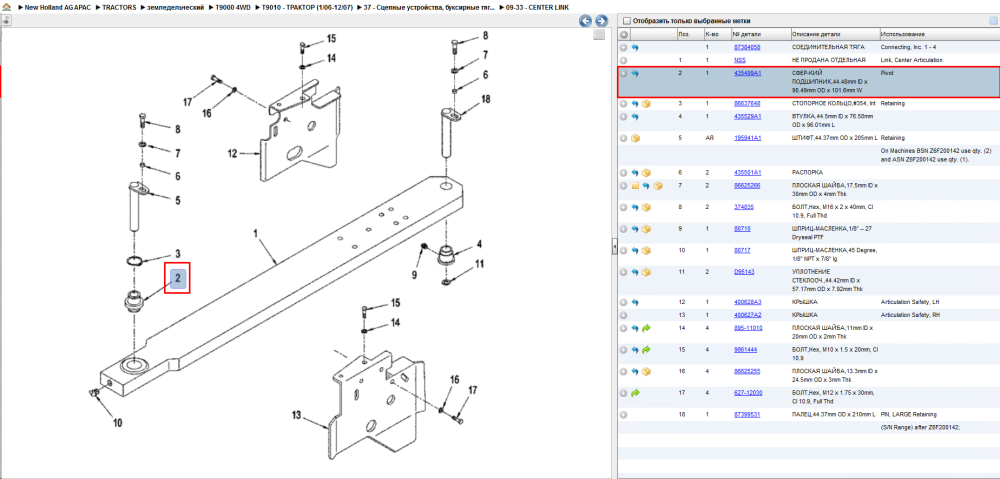The height and width of the screenshot is (479, 1000).
Task: Open земледельческий breadcrumb item
Action: click(x=176, y=6)
